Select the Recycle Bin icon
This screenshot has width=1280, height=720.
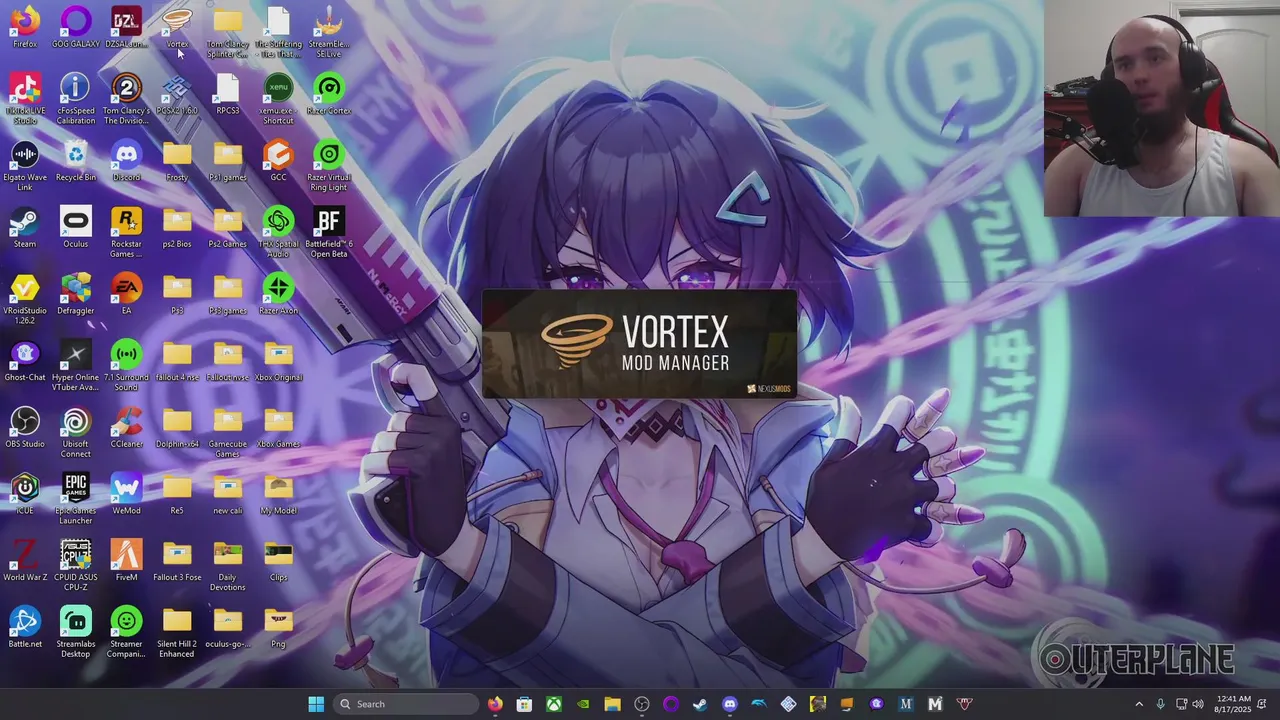(x=76, y=161)
